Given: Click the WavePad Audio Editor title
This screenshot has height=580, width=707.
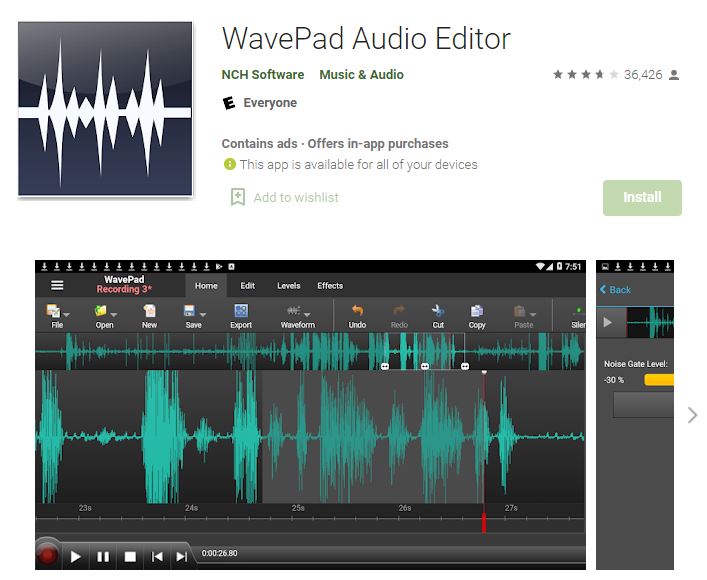Looking at the screenshot, I should coord(366,39).
